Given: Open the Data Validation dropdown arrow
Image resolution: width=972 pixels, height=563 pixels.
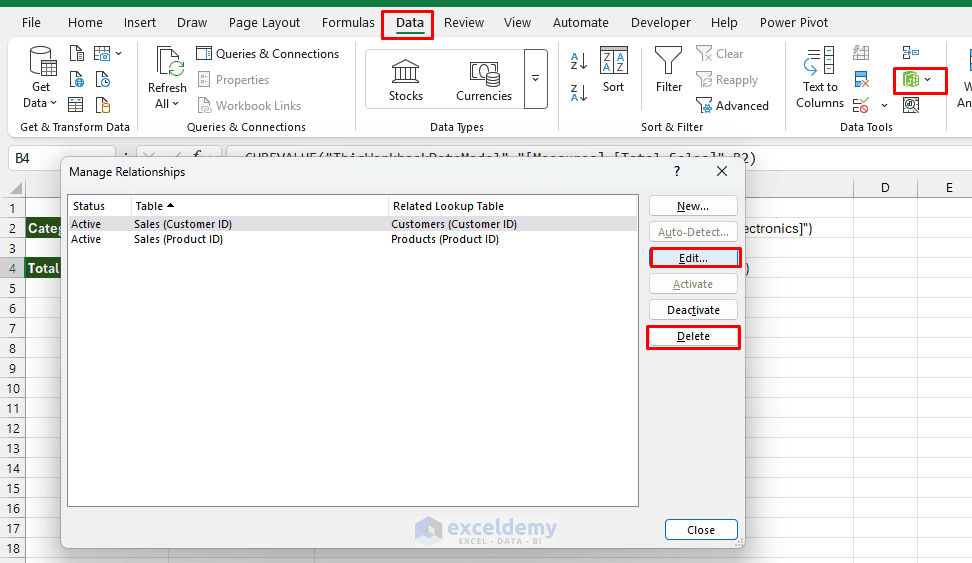Looking at the screenshot, I should pos(885,105).
